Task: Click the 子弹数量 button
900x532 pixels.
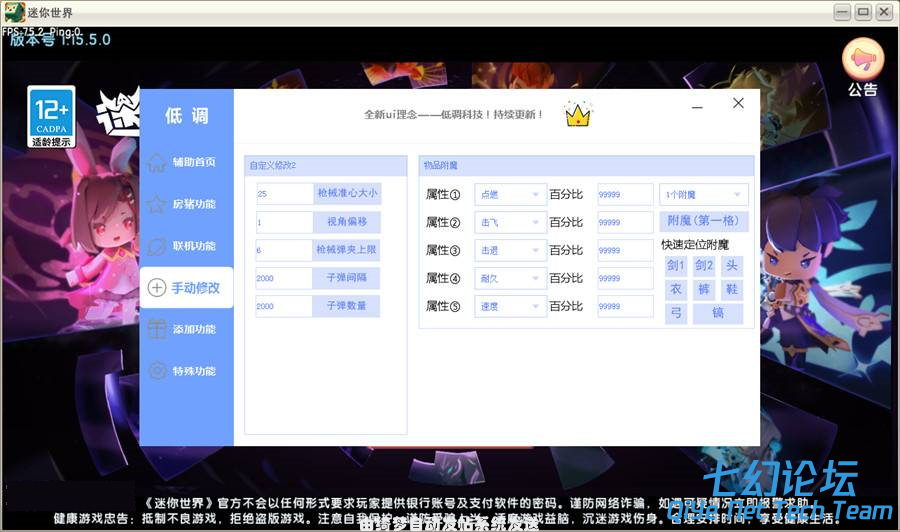Action: coord(346,306)
